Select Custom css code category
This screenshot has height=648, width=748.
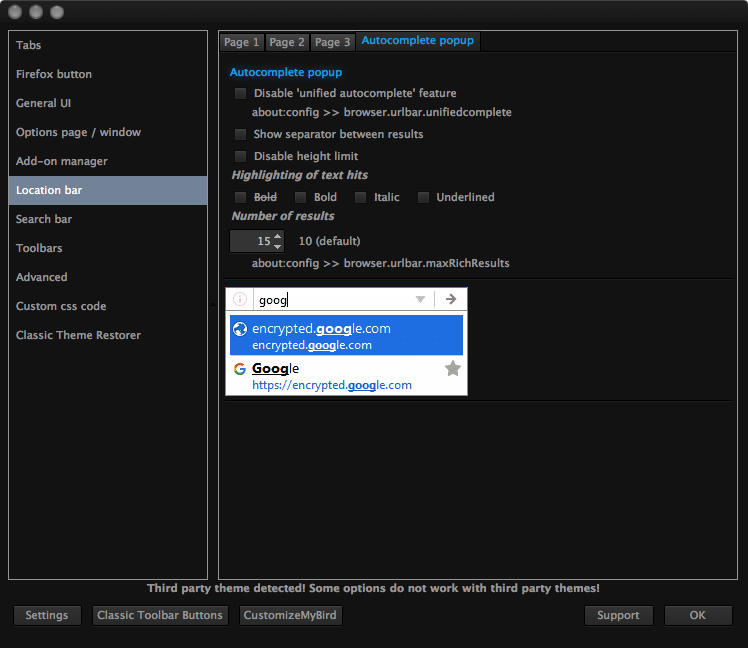tap(108, 306)
